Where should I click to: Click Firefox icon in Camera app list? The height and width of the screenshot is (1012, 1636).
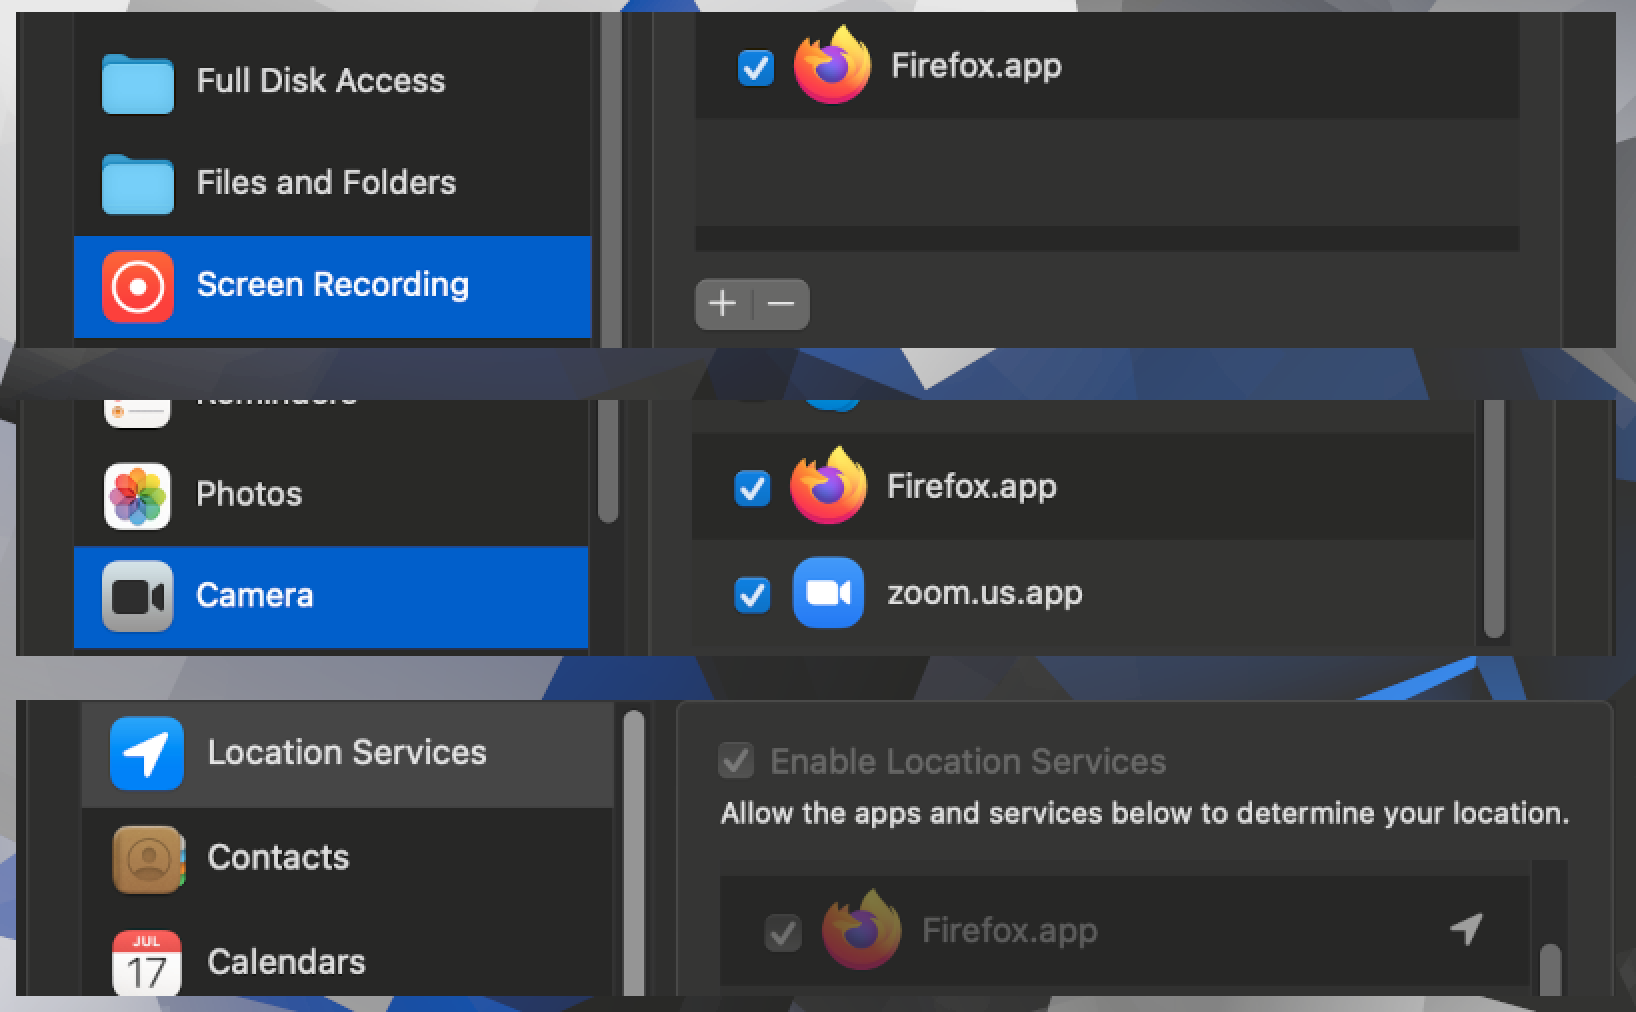click(828, 486)
